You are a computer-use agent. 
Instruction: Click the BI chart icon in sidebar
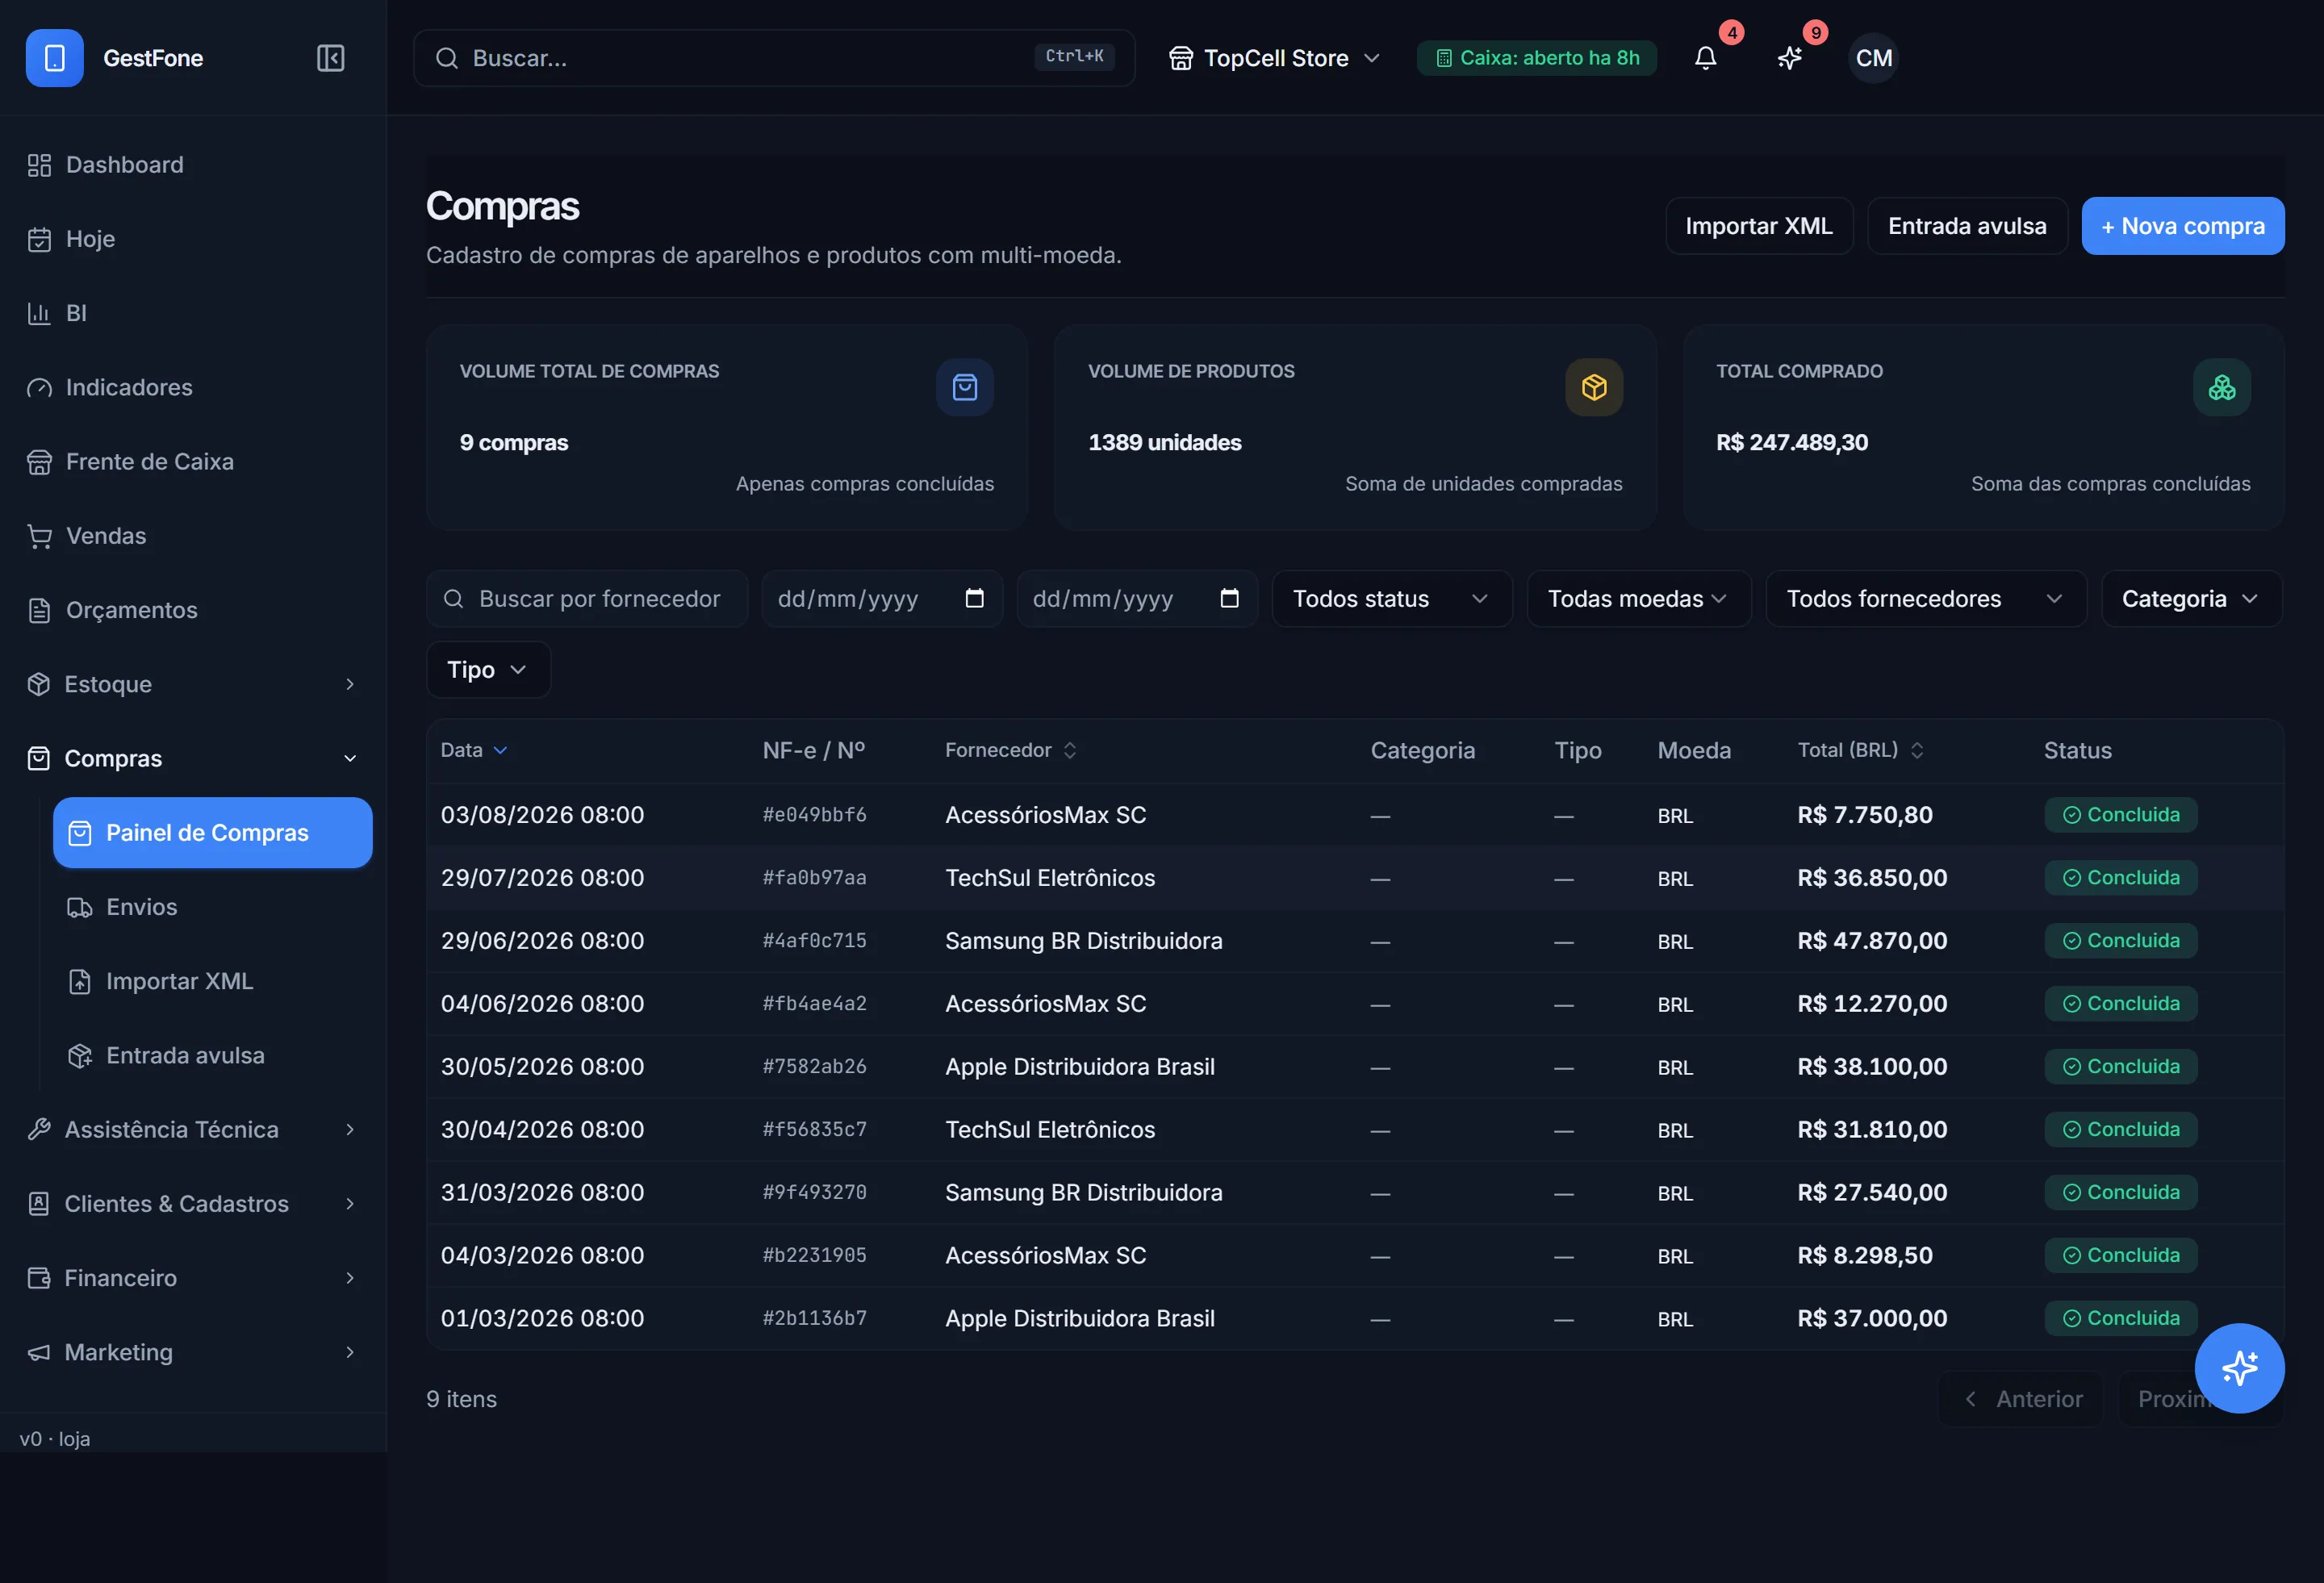click(39, 313)
